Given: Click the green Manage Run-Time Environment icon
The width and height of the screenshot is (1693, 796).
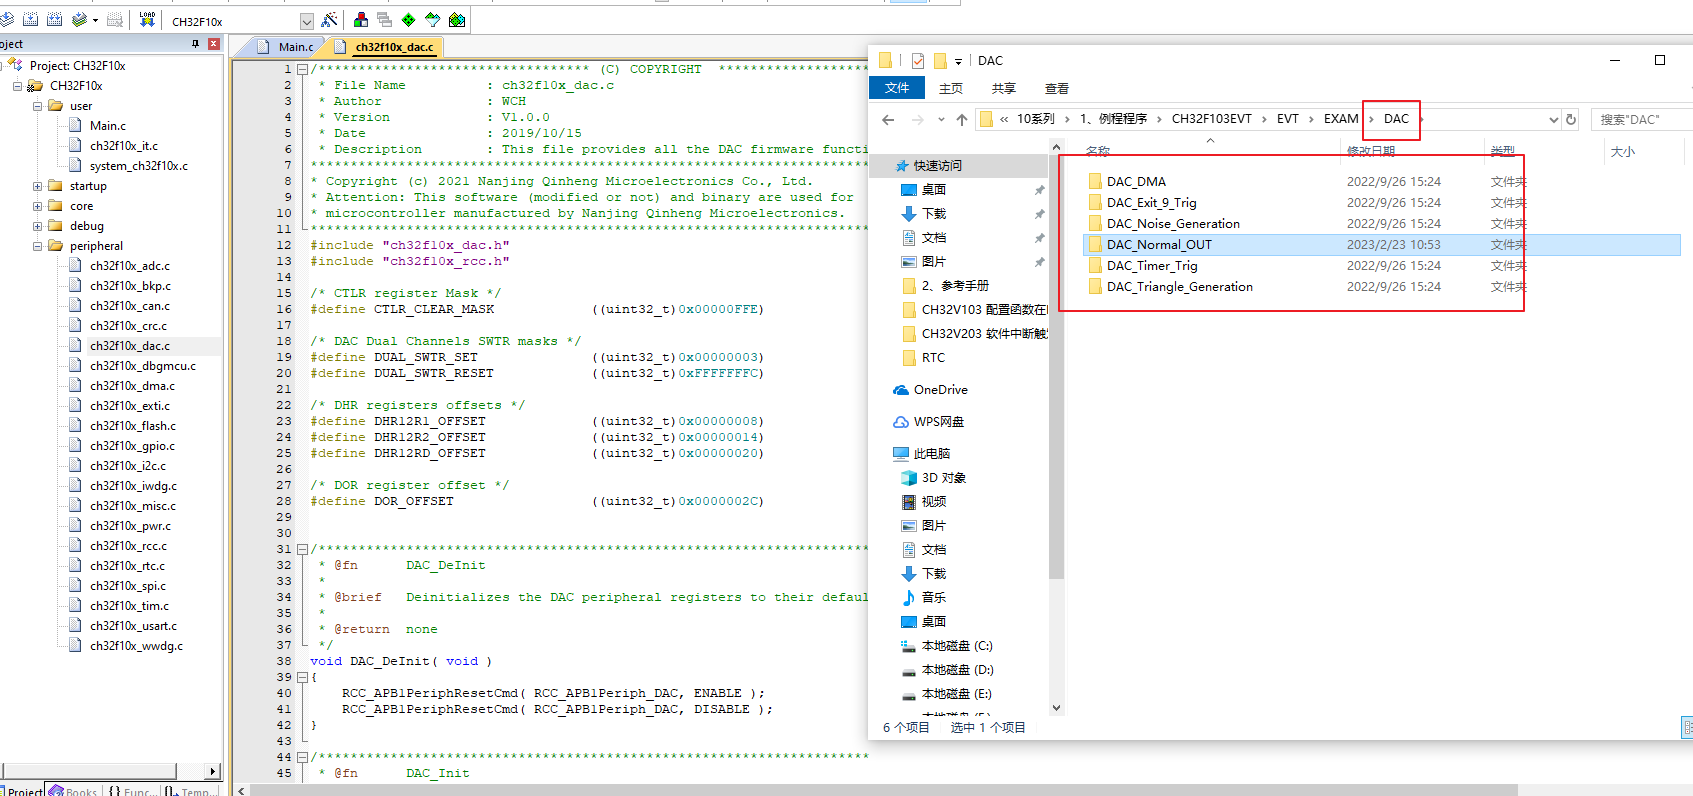Looking at the screenshot, I should point(408,20).
